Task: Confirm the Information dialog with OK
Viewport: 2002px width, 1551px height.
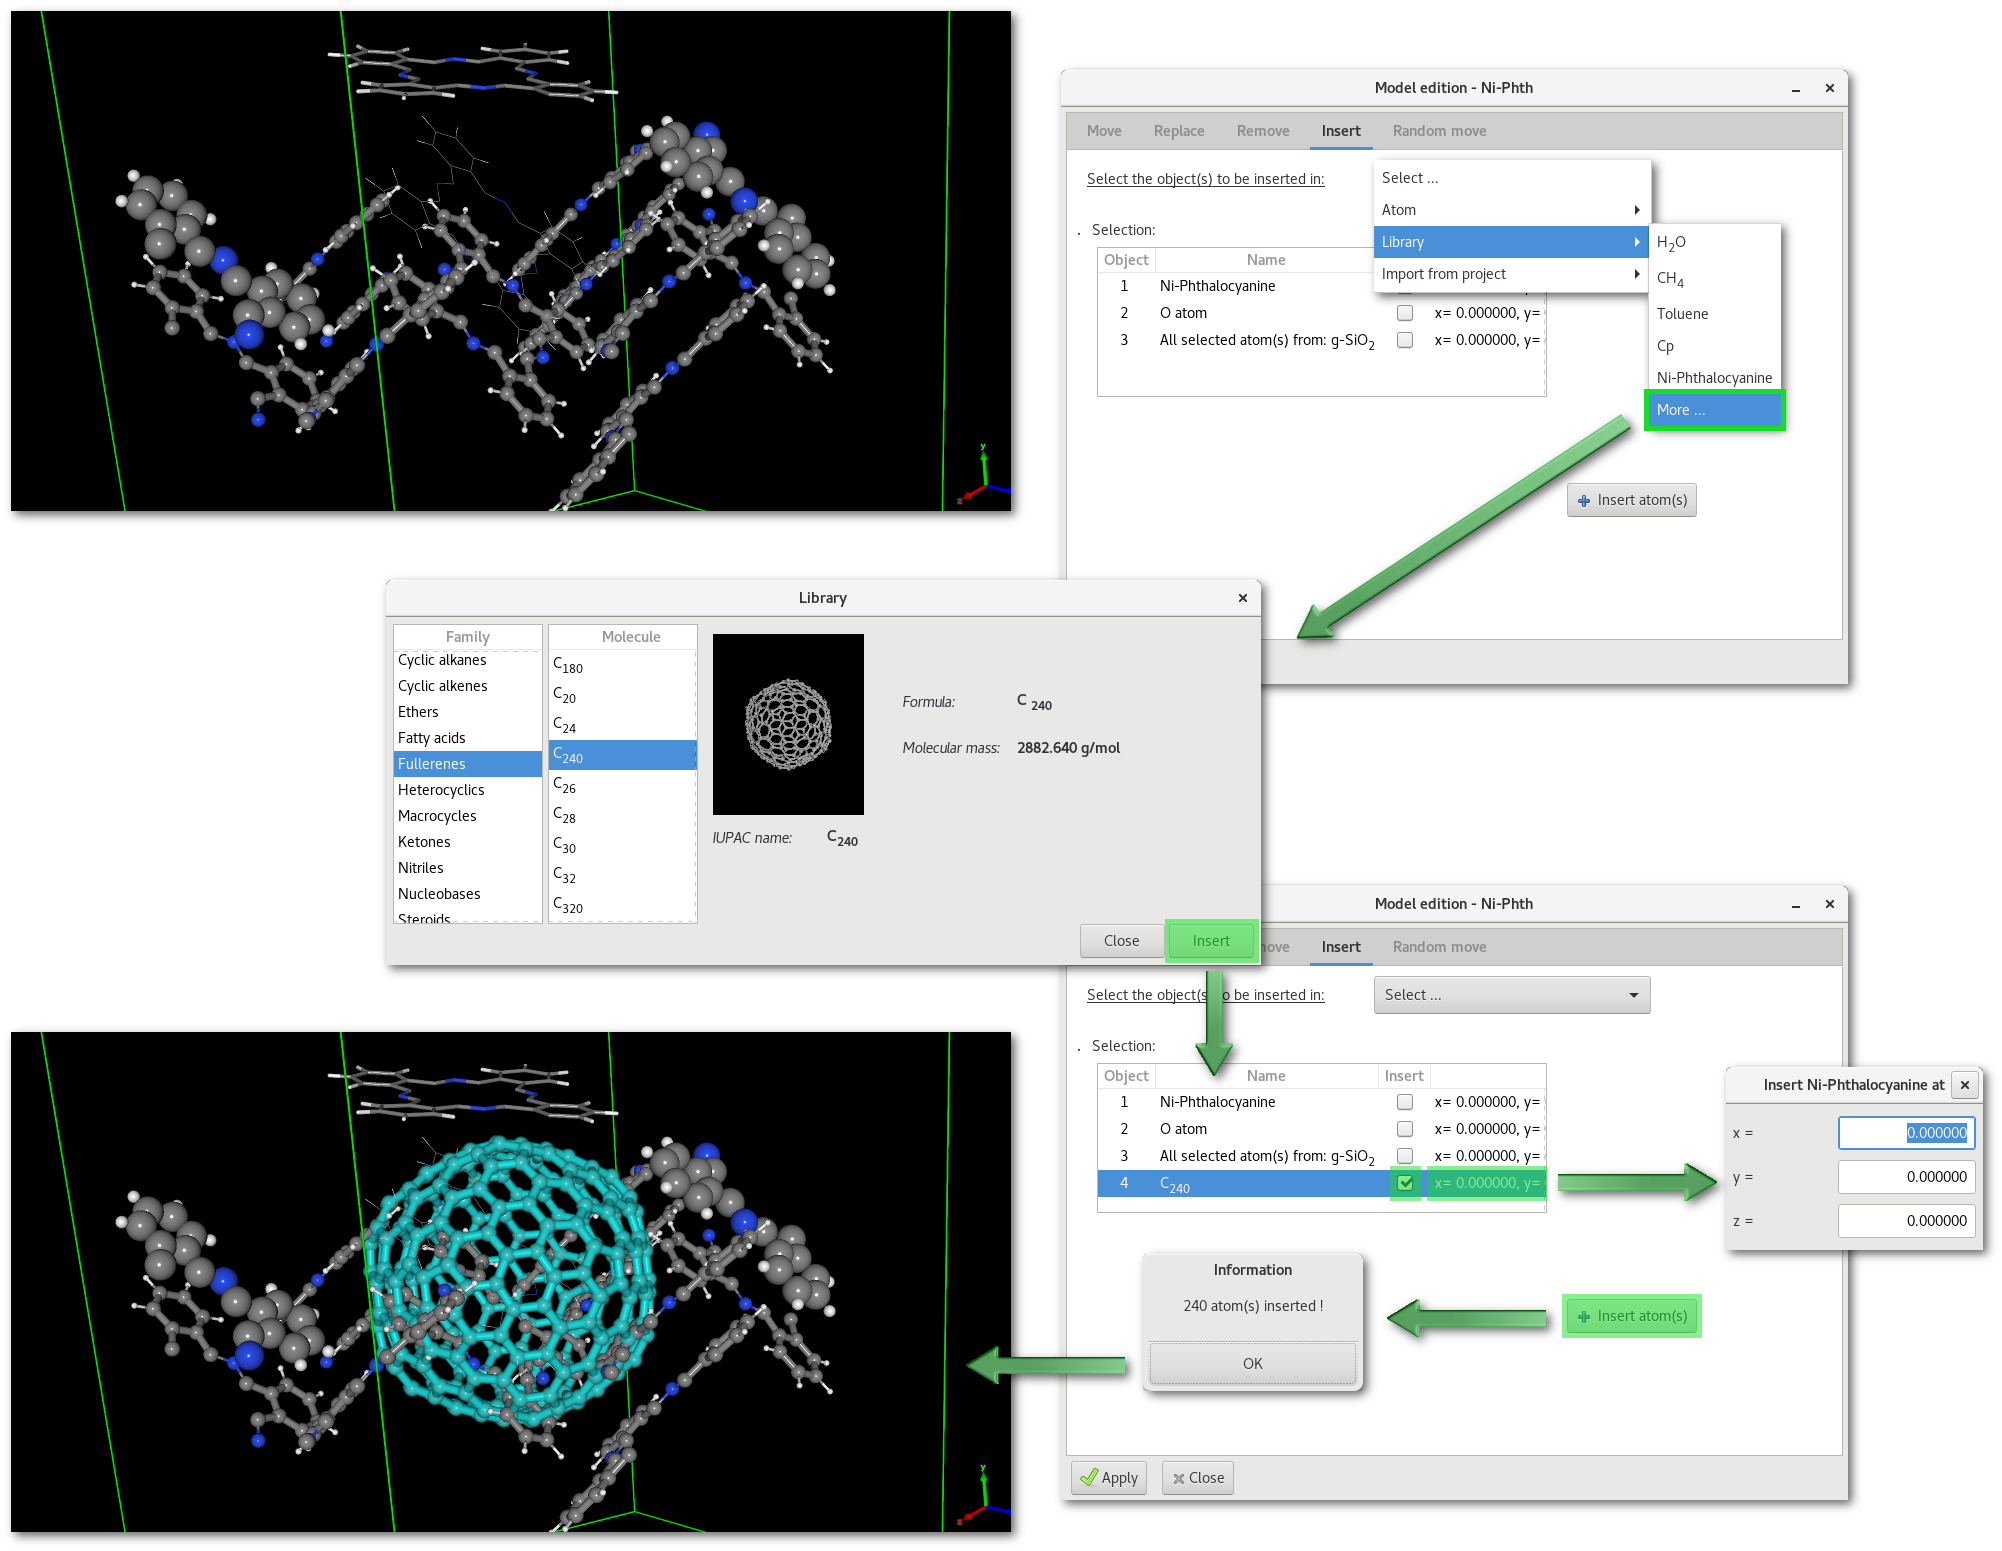Action: (1252, 1364)
